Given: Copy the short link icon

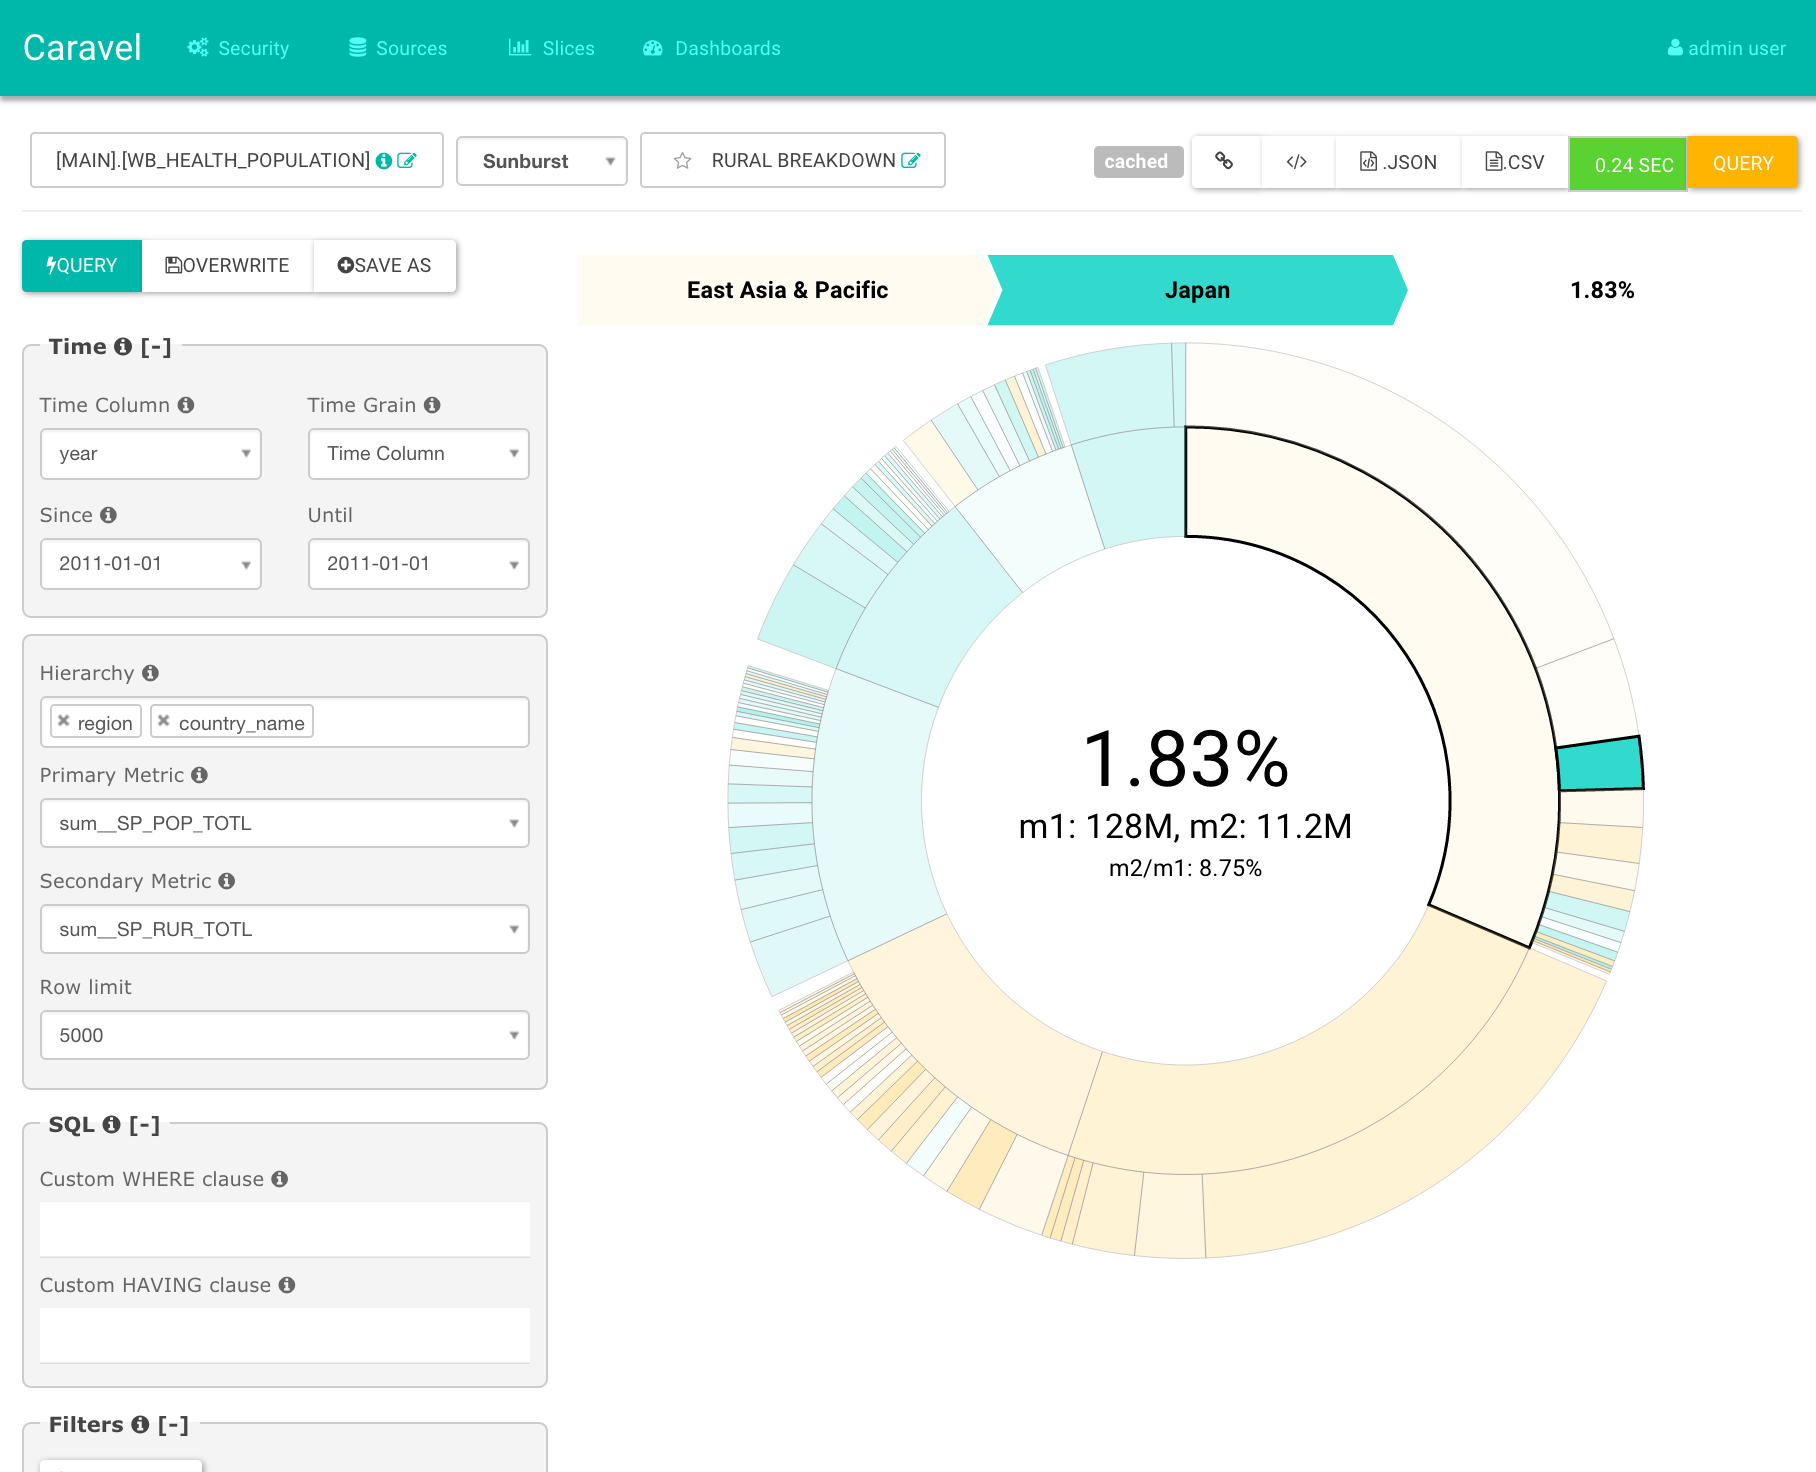Looking at the screenshot, I should pos(1224,161).
